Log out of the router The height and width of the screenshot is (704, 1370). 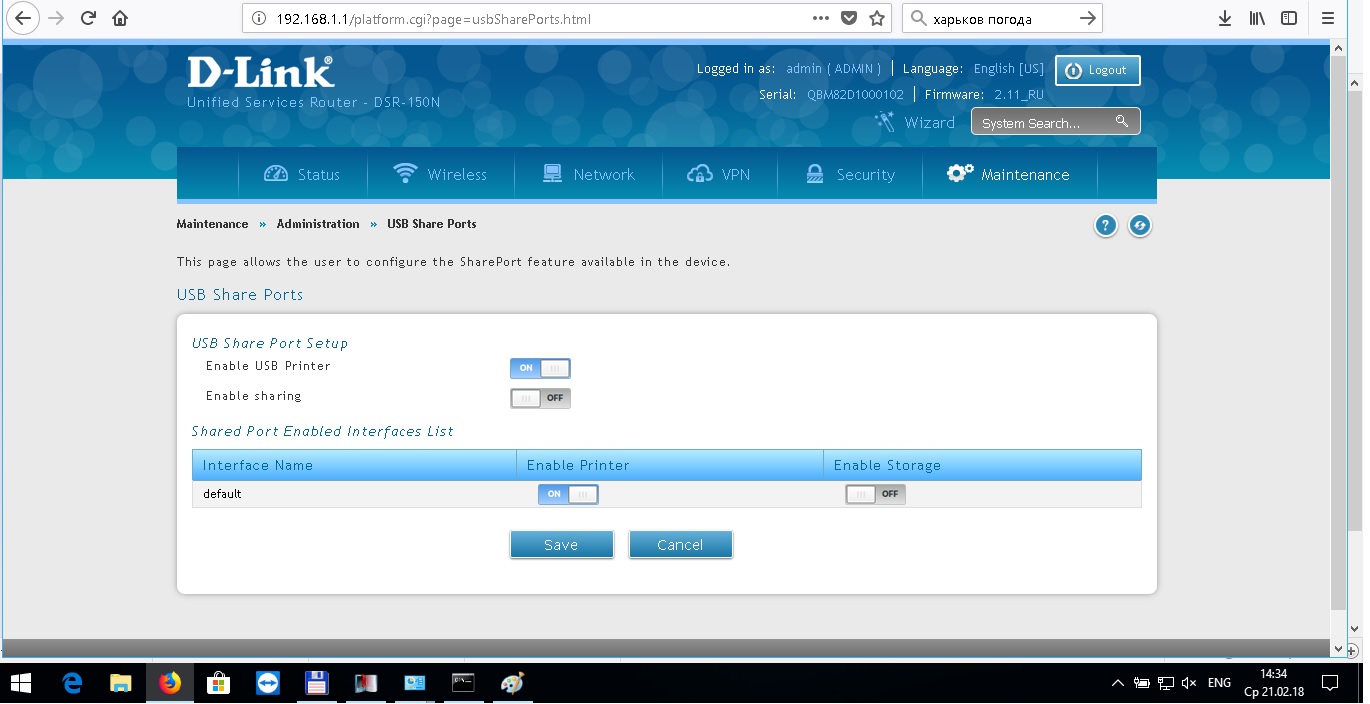click(1097, 70)
